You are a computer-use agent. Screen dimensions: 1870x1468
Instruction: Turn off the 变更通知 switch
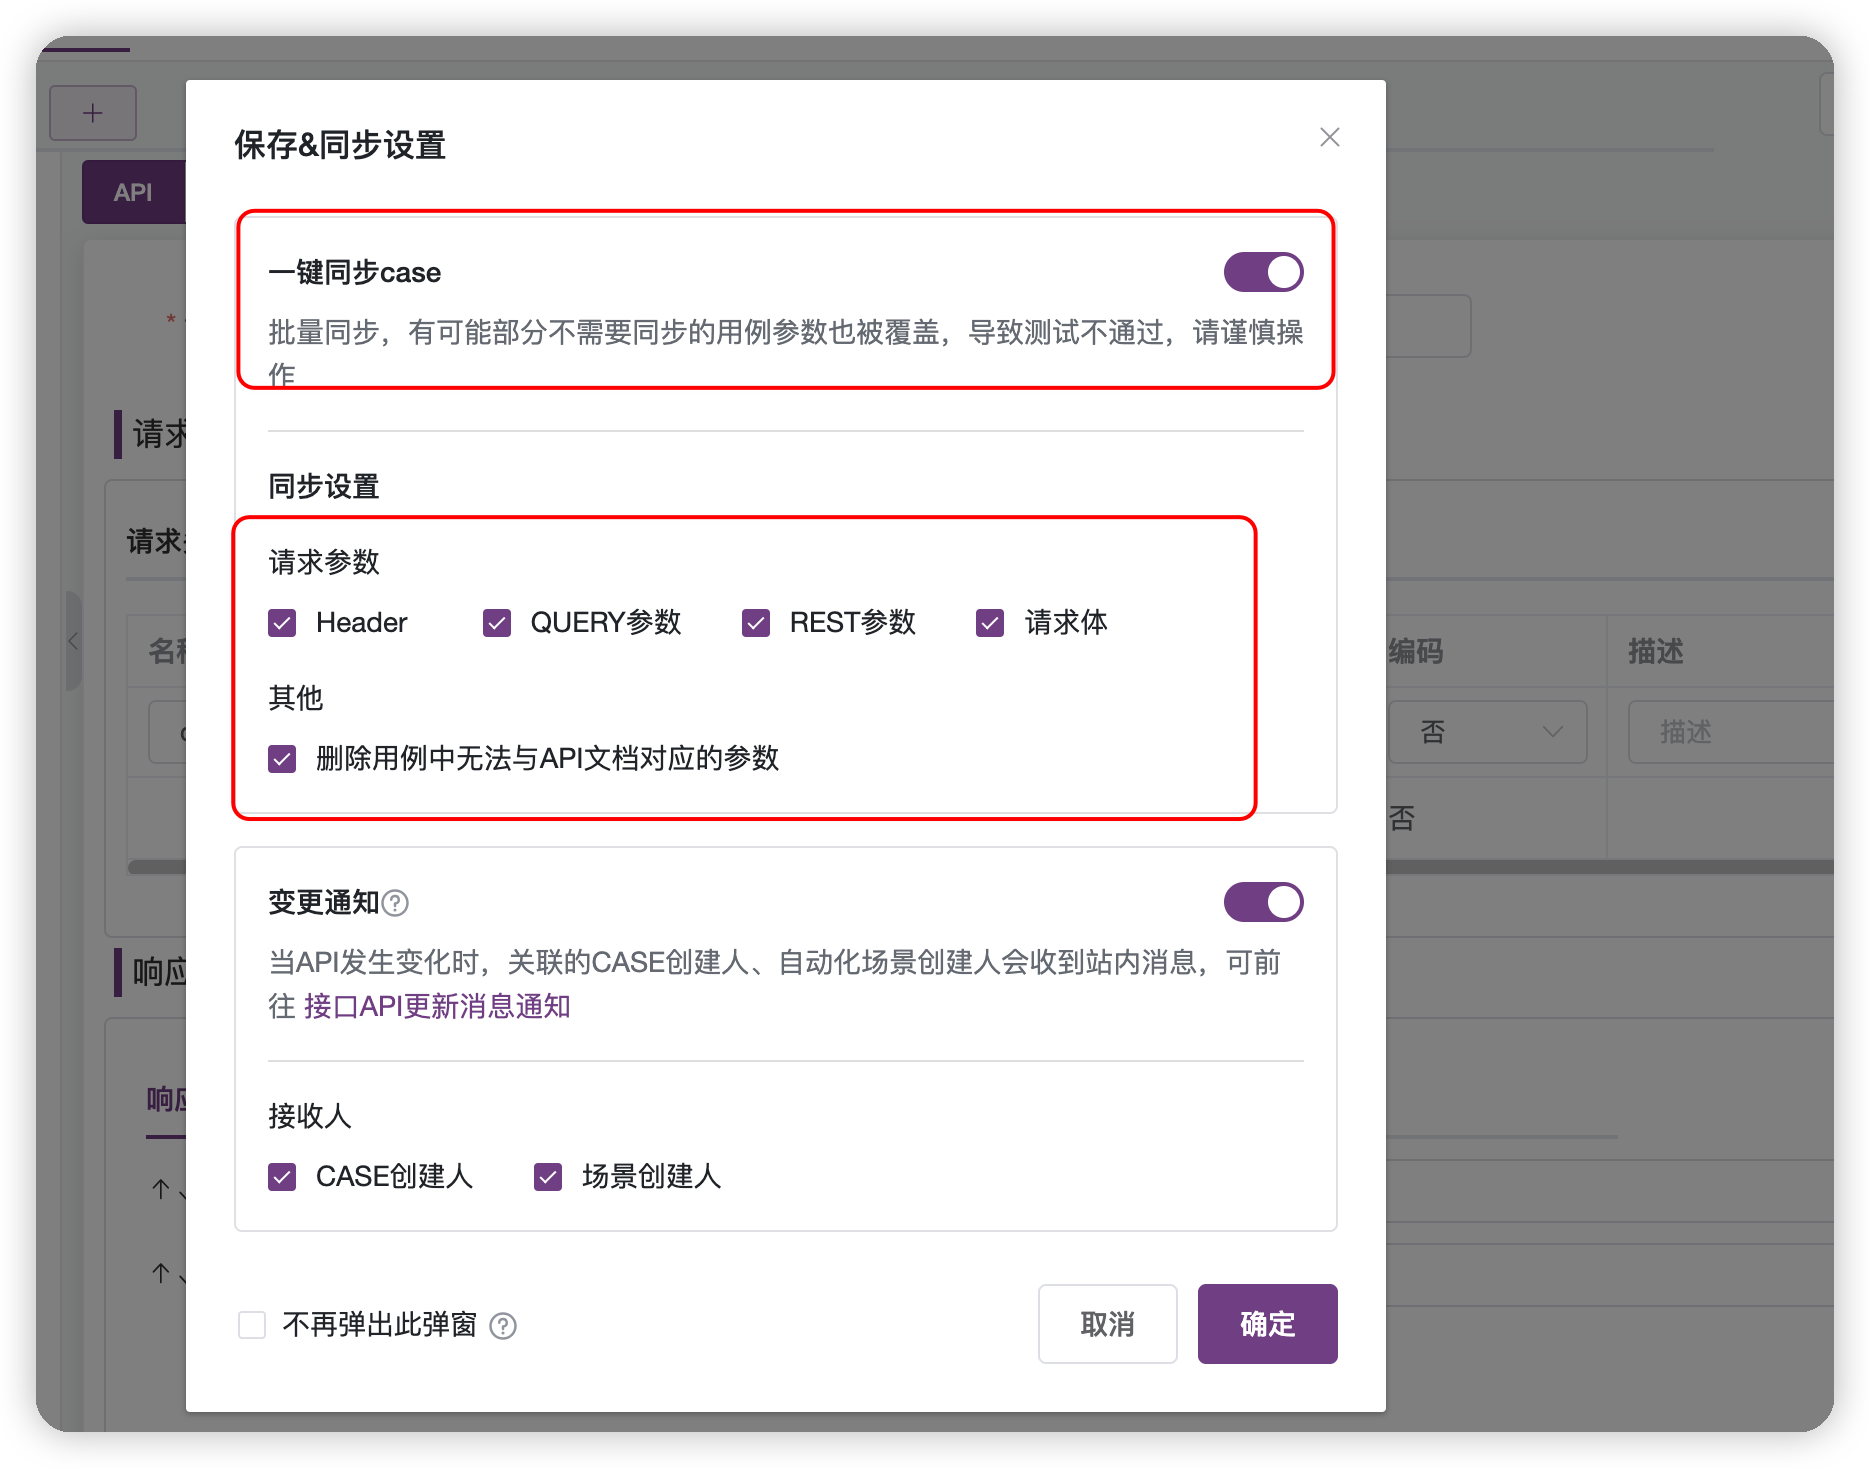(x=1264, y=901)
